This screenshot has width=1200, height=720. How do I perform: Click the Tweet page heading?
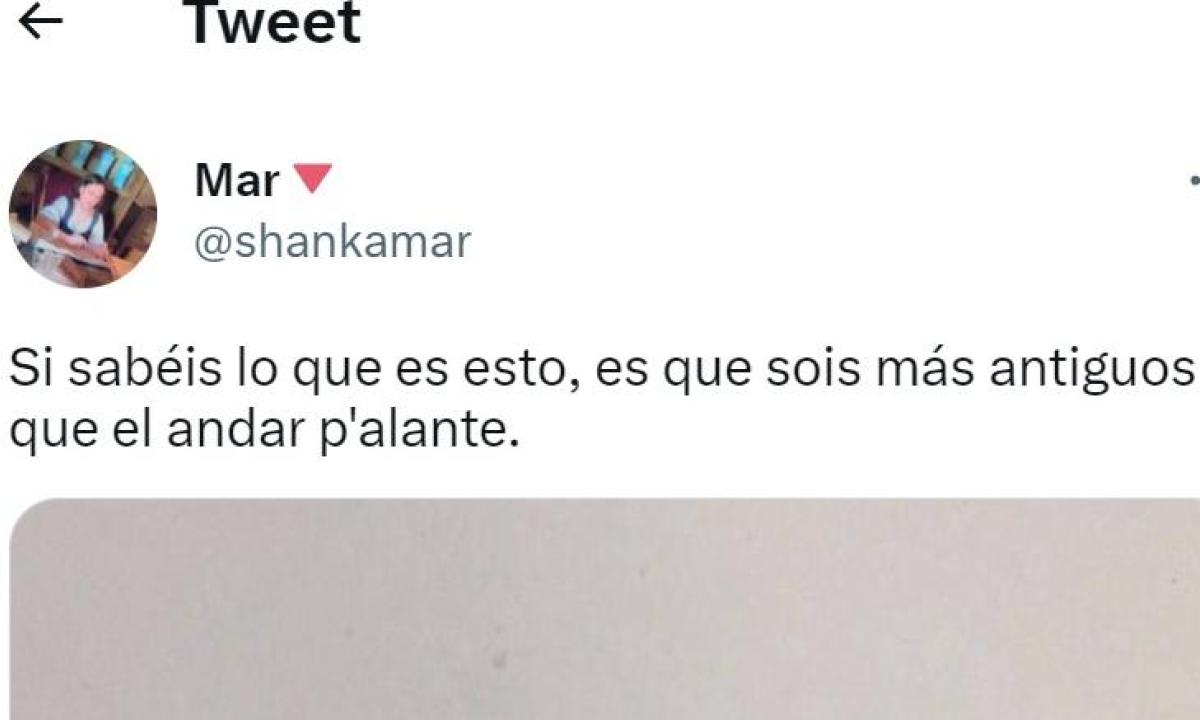(275, 22)
